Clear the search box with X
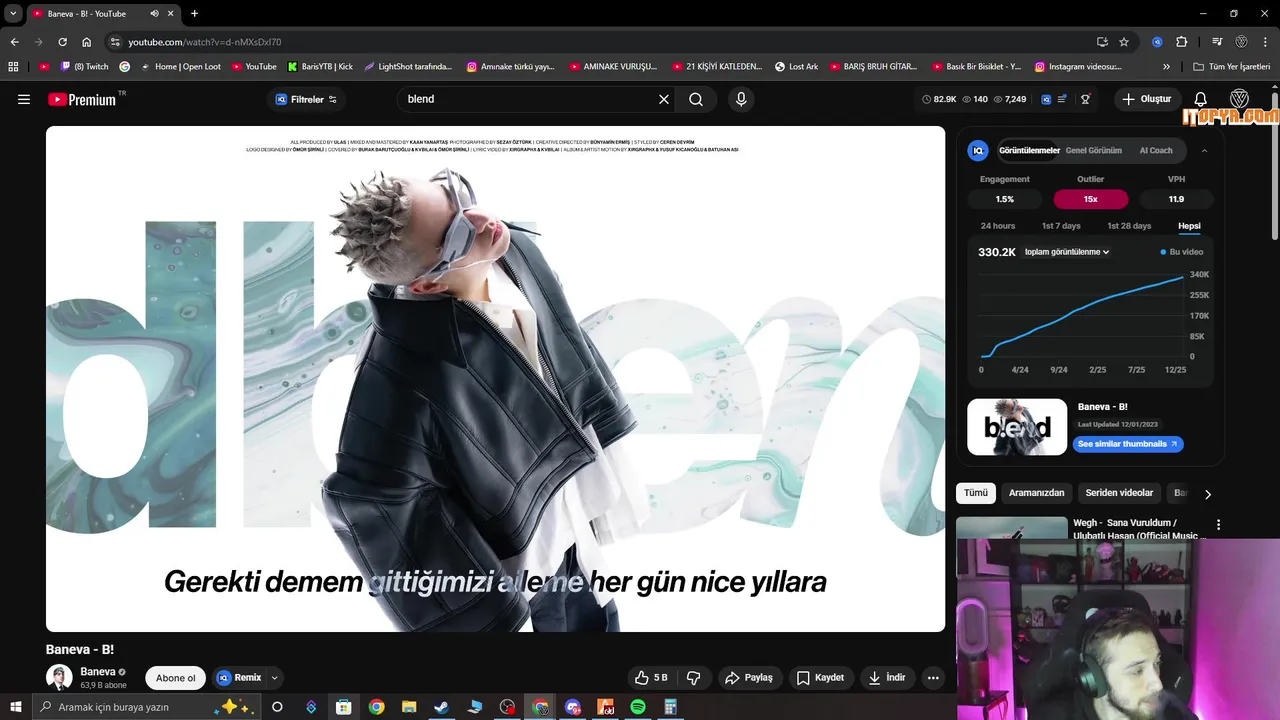The height and width of the screenshot is (720, 1280). 663,99
